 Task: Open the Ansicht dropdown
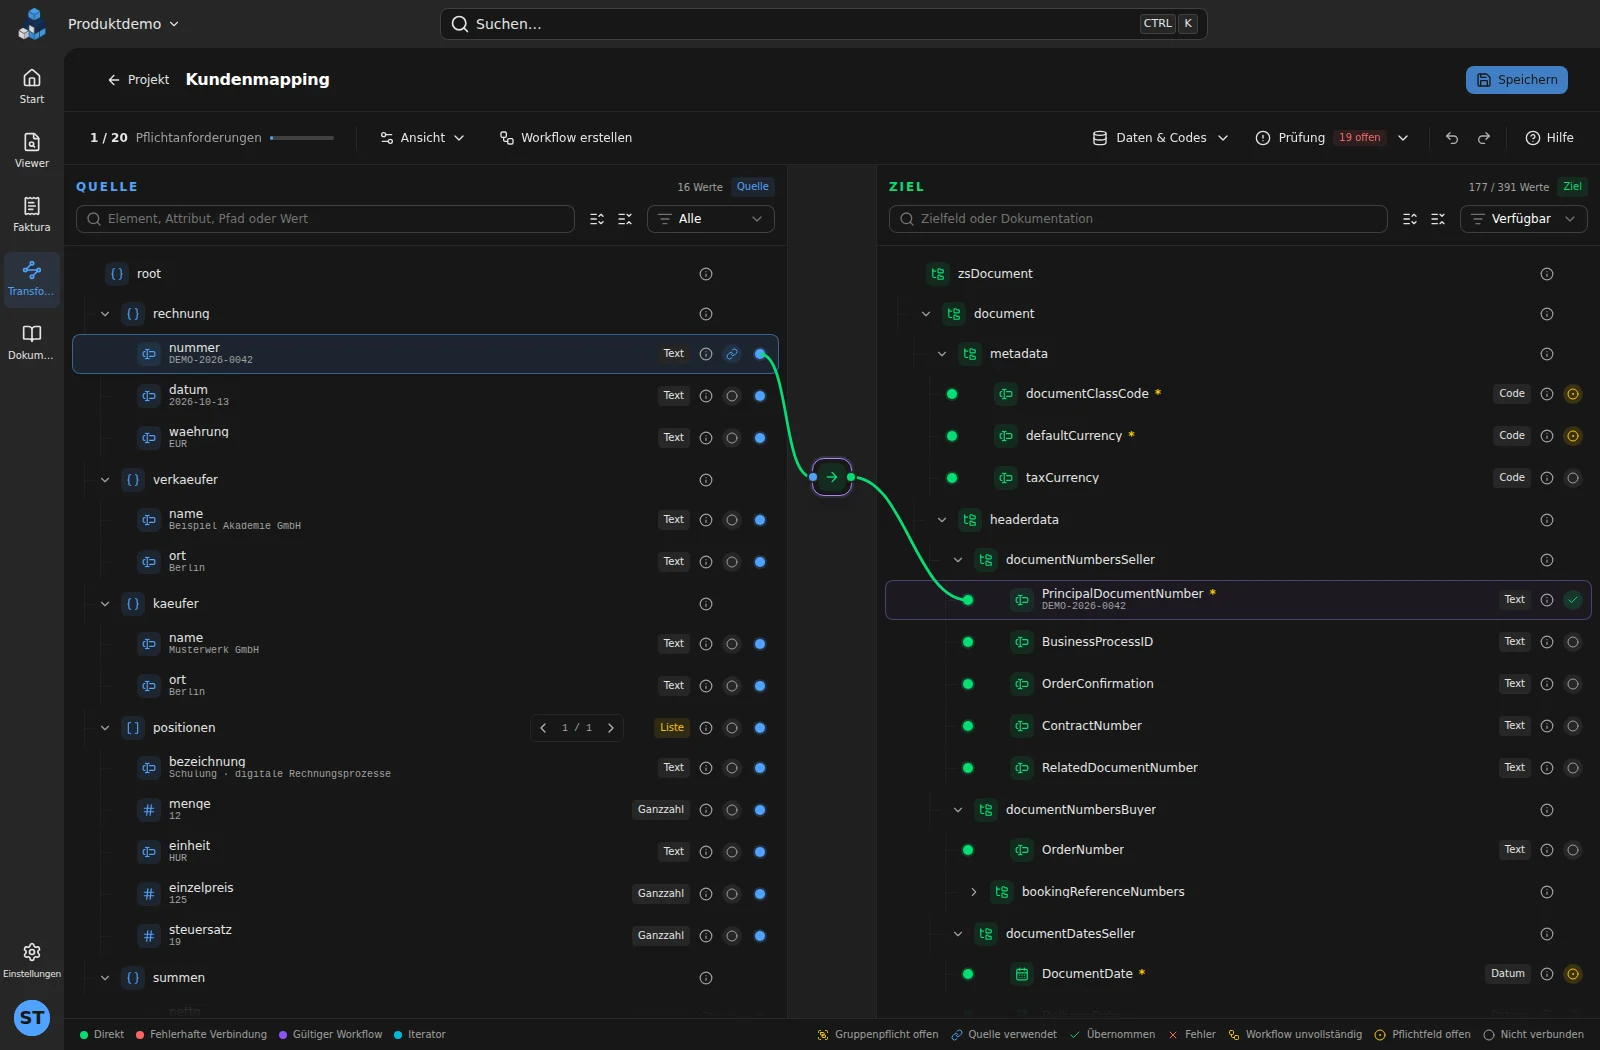[x=423, y=138]
